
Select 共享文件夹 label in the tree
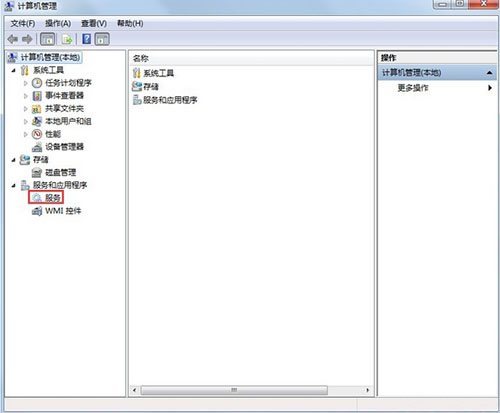(x=64, y=109)
